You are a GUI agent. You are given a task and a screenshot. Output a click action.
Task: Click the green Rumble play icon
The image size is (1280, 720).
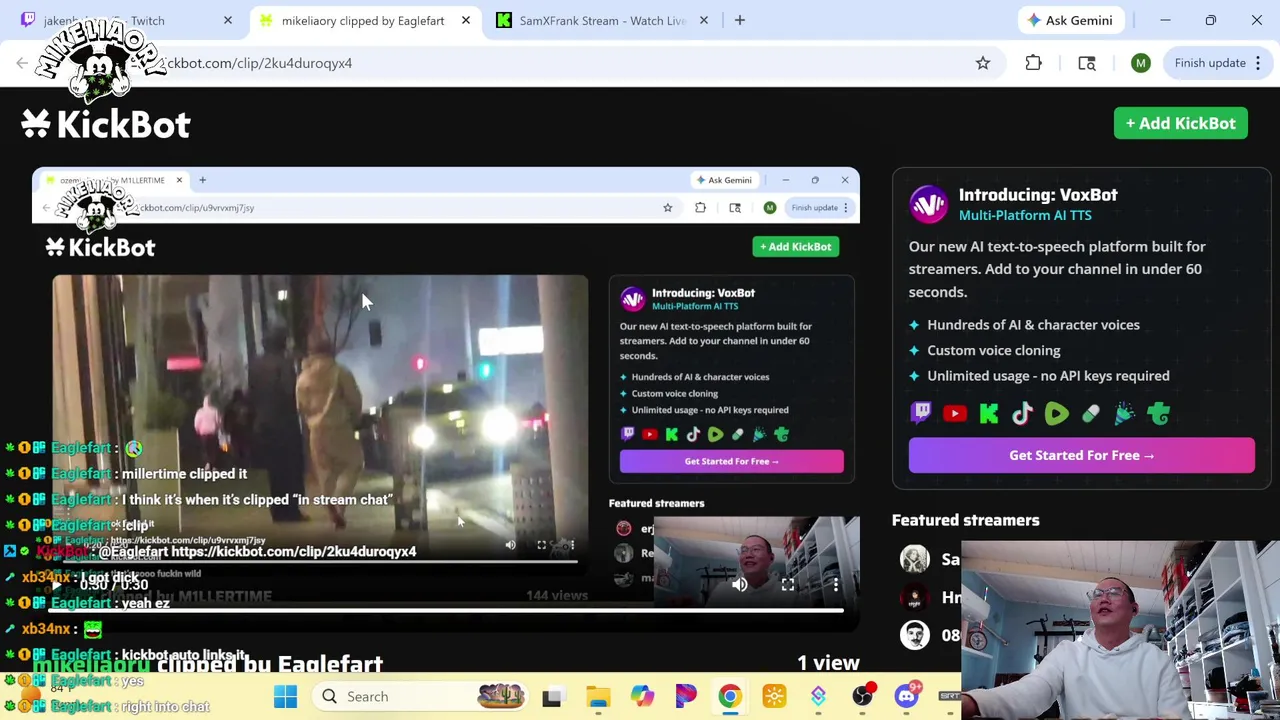click(x=1056, y=413)
